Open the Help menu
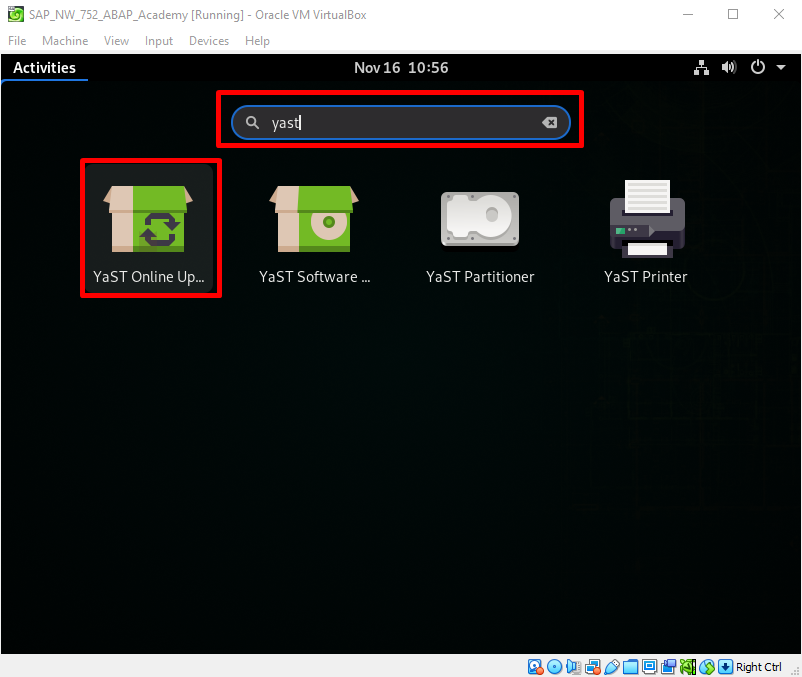This screenshot has width=802, height=677. [257, 41]
